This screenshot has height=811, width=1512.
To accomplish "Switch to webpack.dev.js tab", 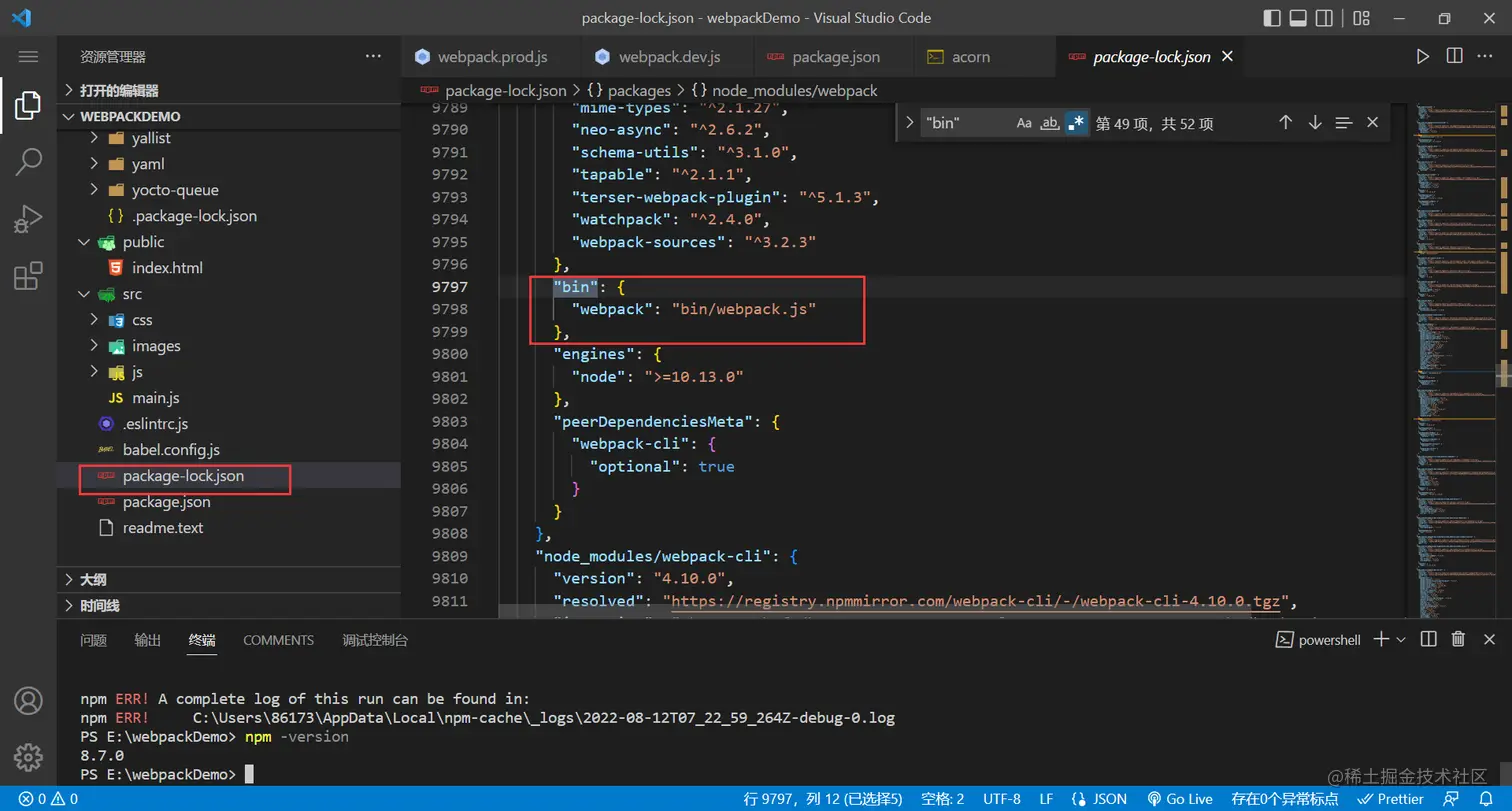I will (x=670, y=57).
